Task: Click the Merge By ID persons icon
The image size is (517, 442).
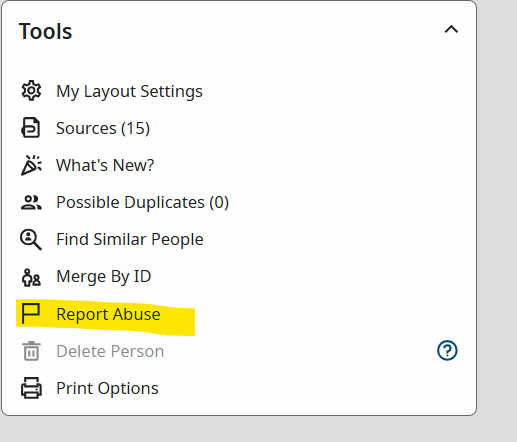Action: pos(31,277)
